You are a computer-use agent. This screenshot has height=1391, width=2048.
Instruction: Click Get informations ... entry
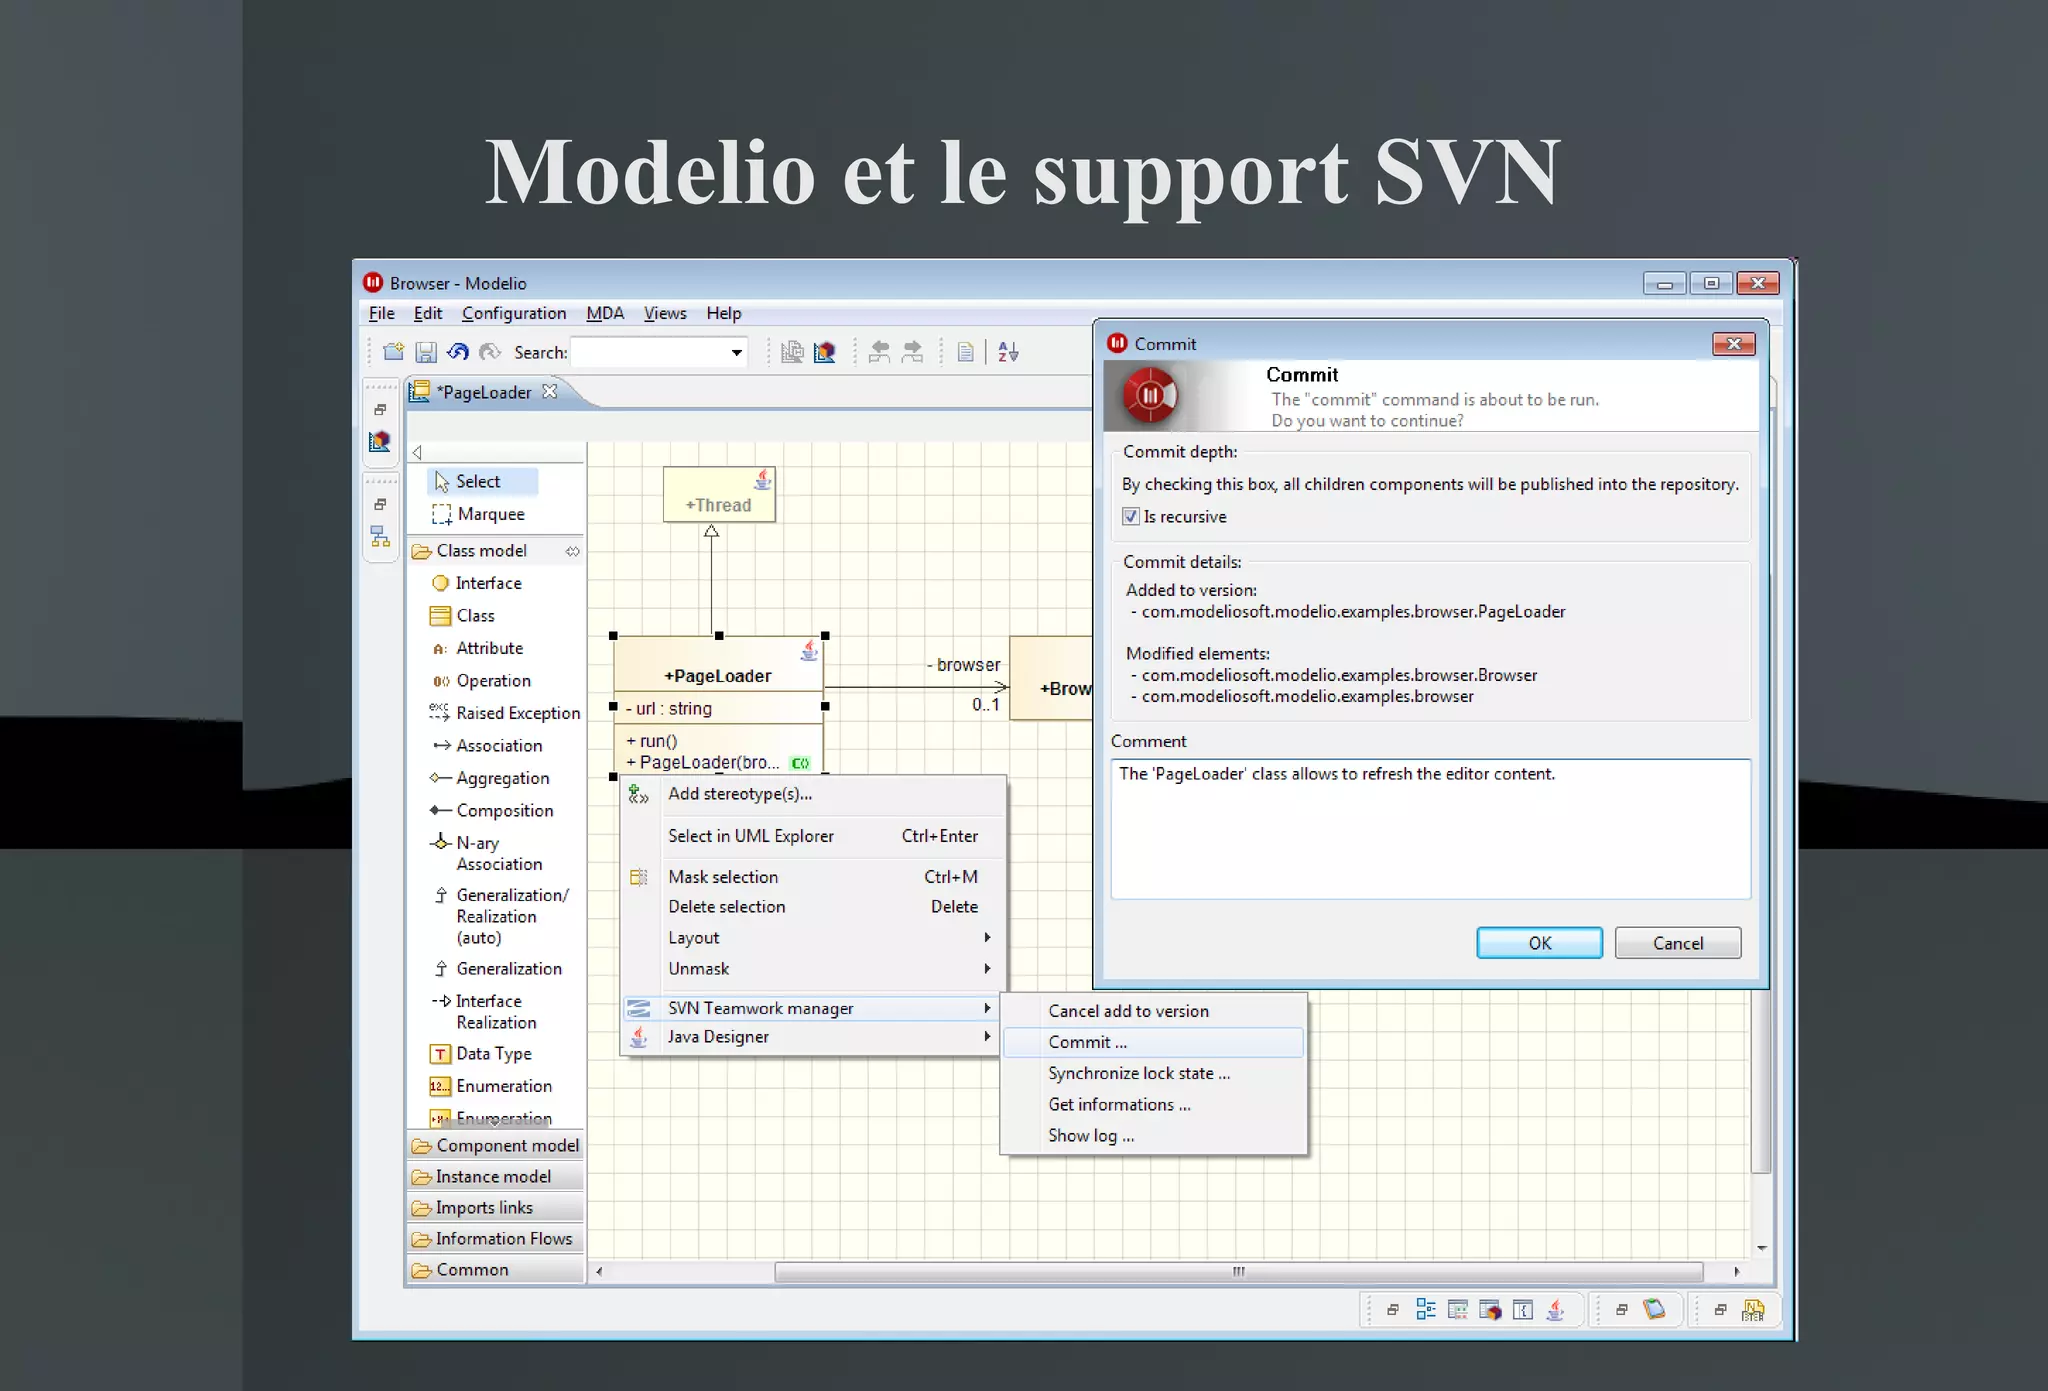[1153, 1105]
